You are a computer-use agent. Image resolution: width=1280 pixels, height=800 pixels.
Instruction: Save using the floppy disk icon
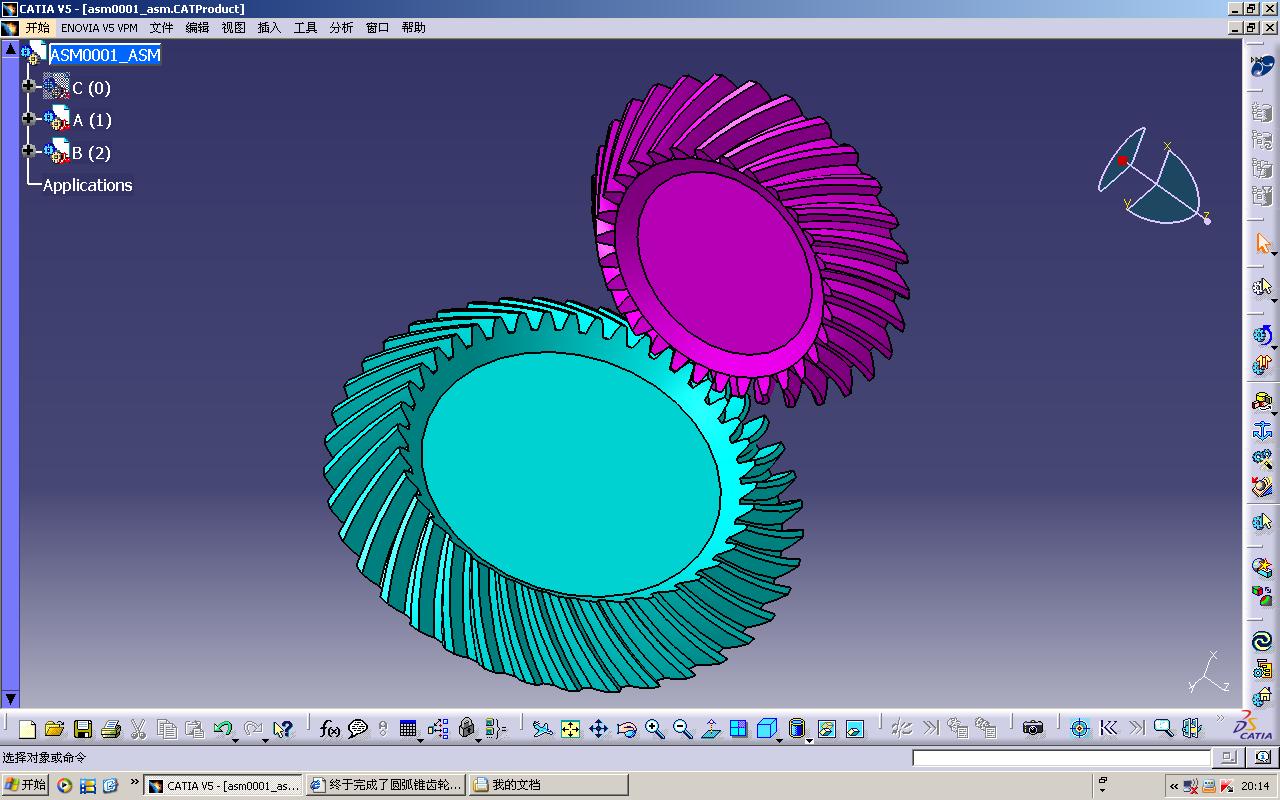83,729
